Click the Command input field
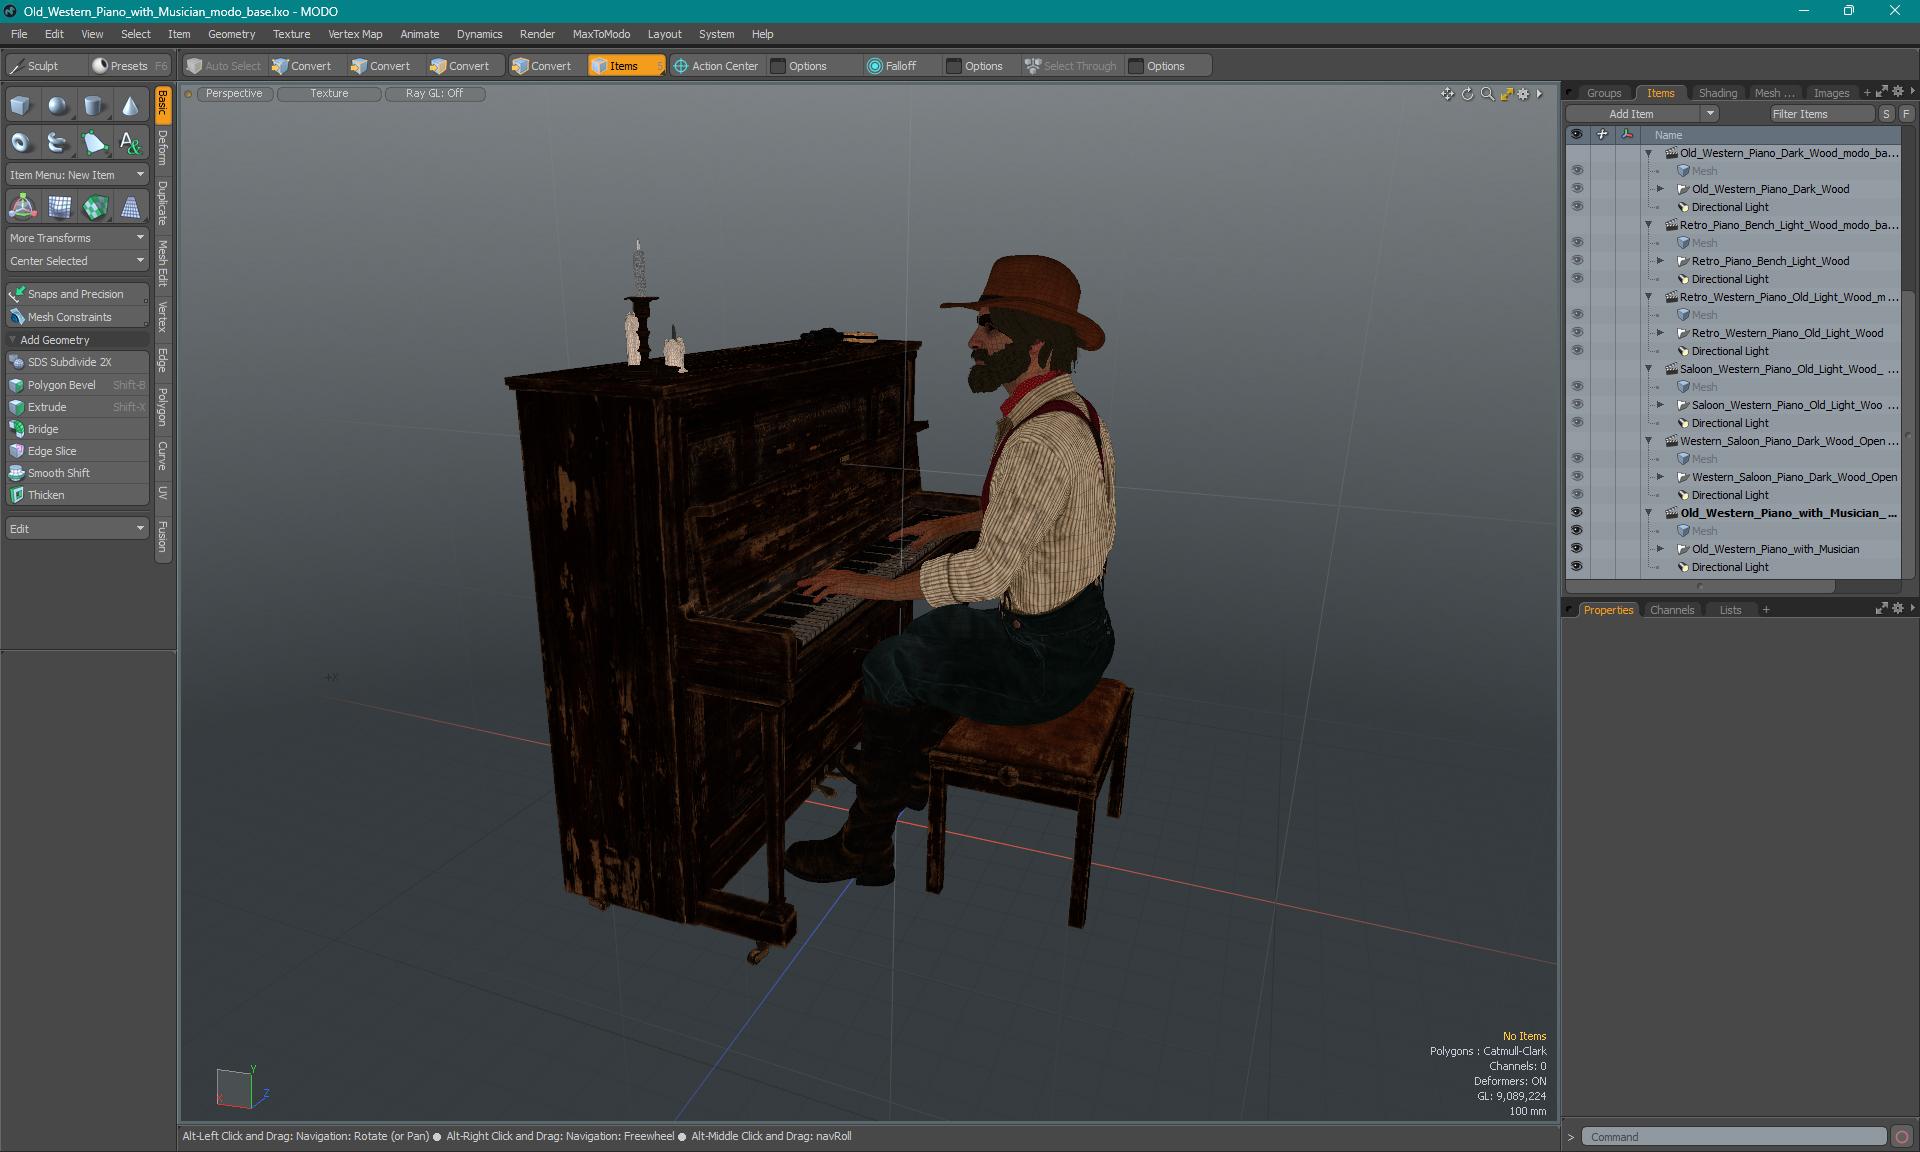 coord(1734,1137)
